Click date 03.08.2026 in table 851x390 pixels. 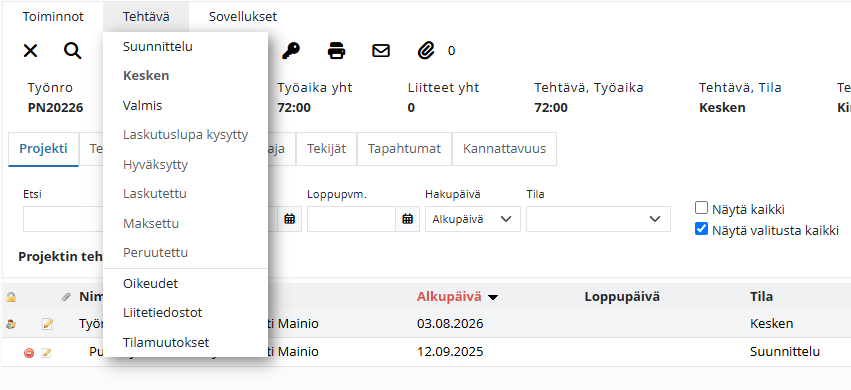(450, 324)
